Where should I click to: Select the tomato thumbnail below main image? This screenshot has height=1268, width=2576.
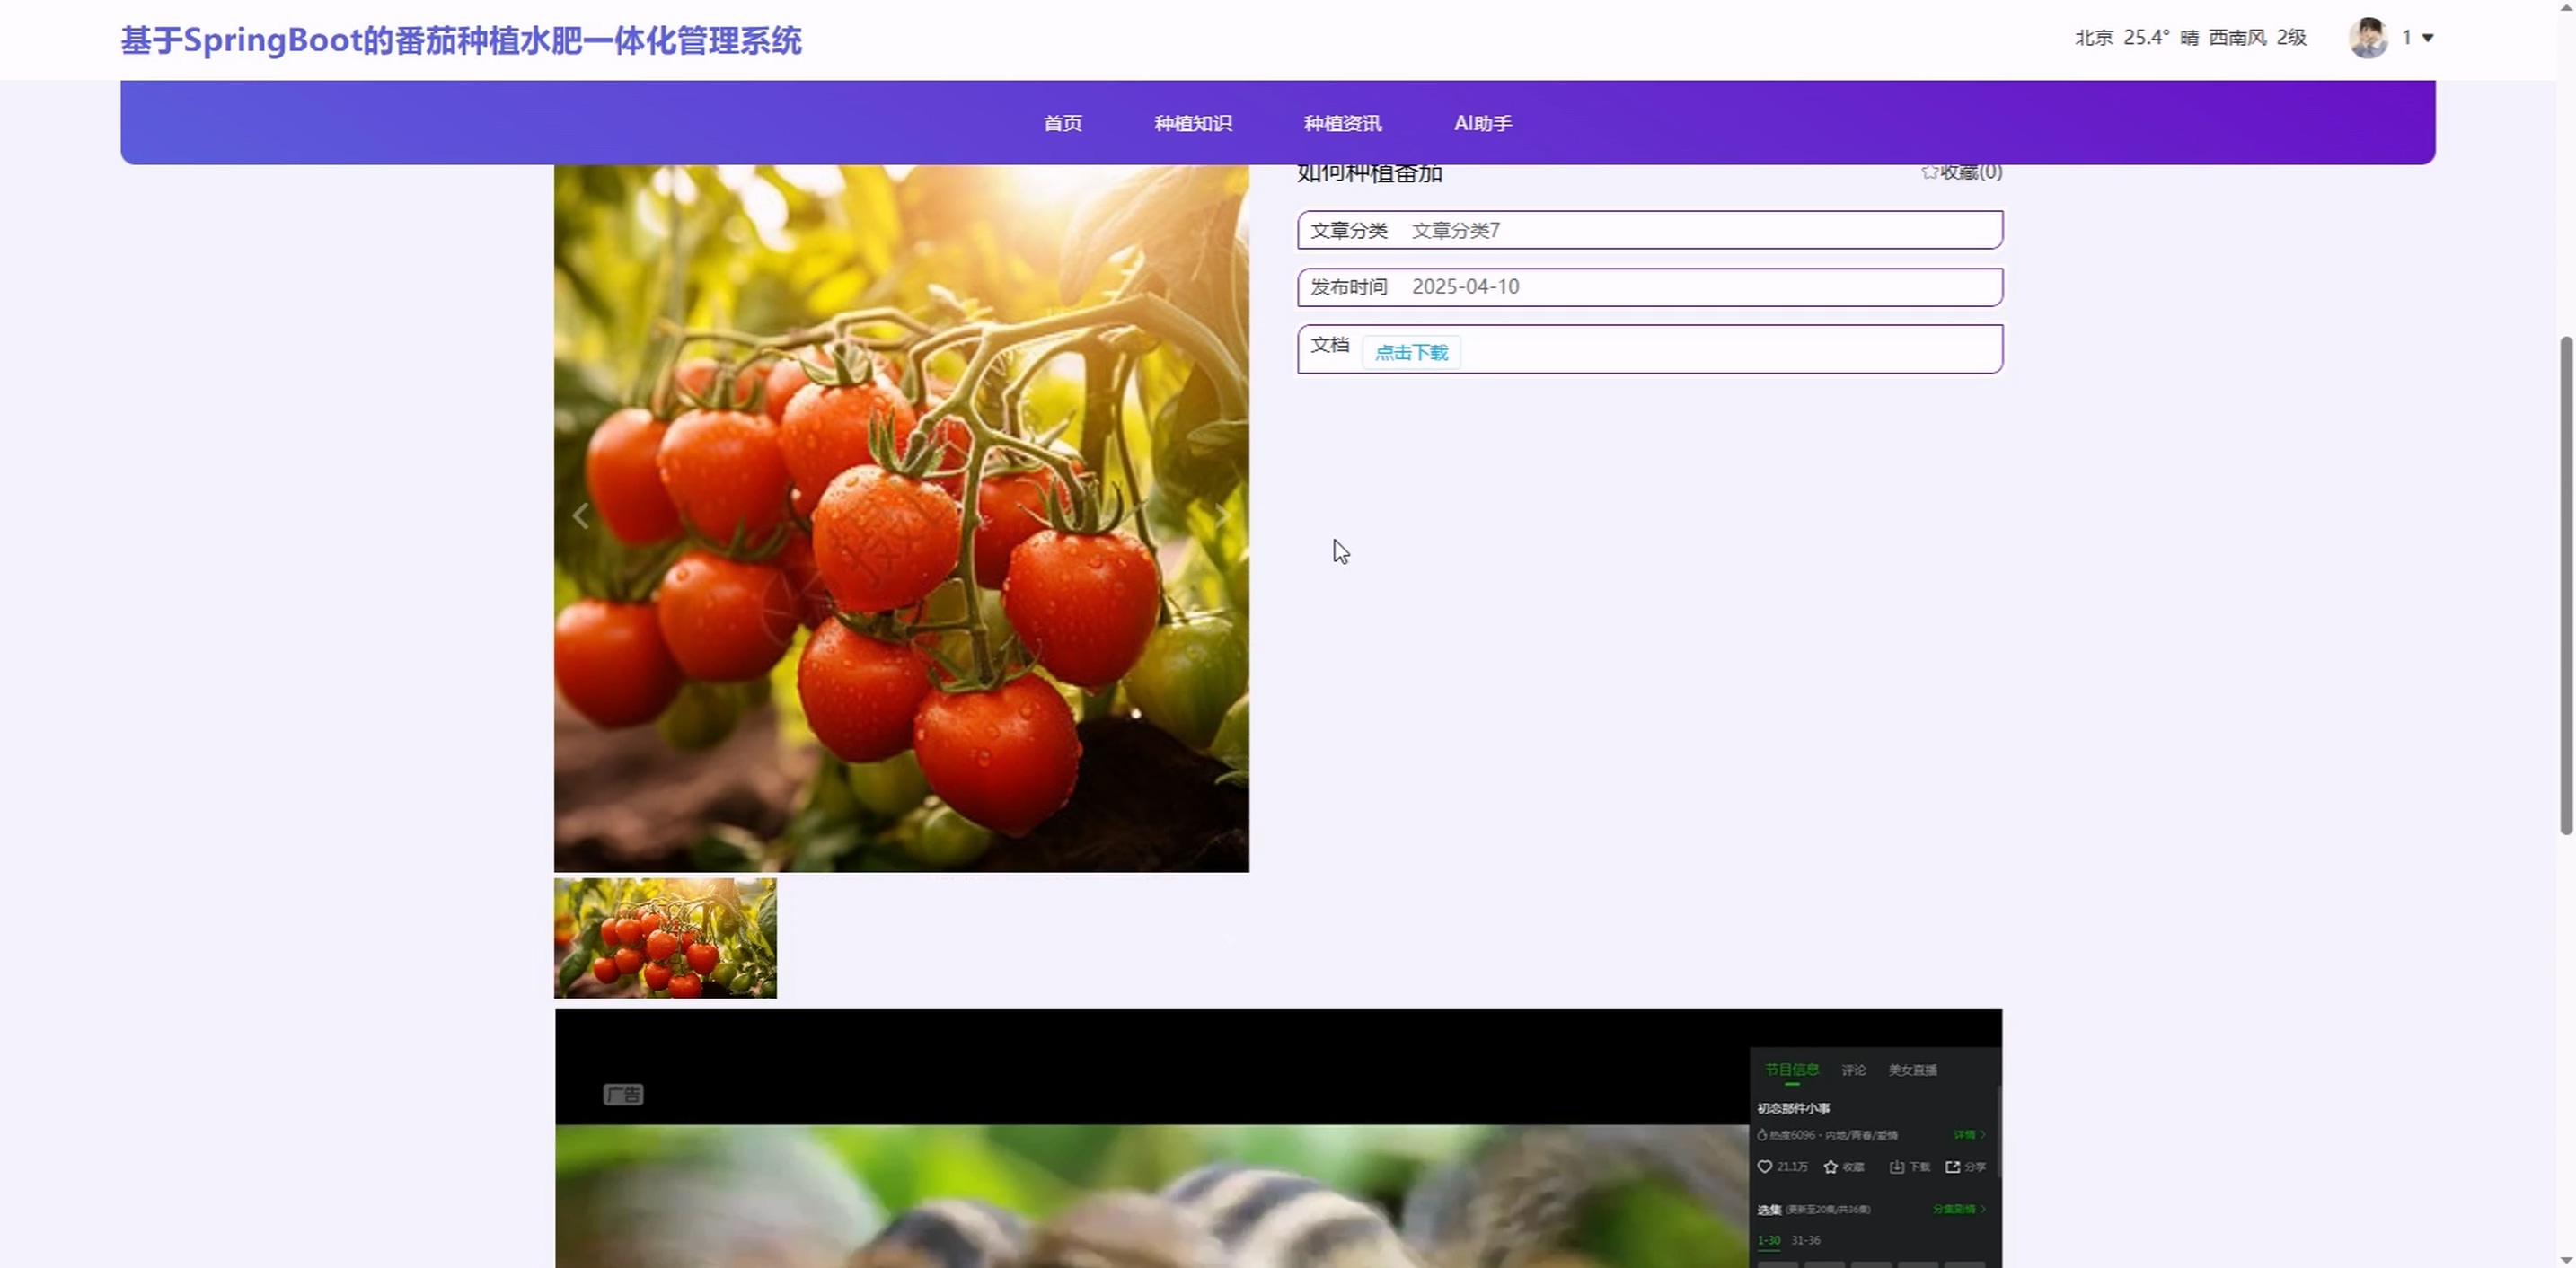pyautogui.click(x=665, y=938)
